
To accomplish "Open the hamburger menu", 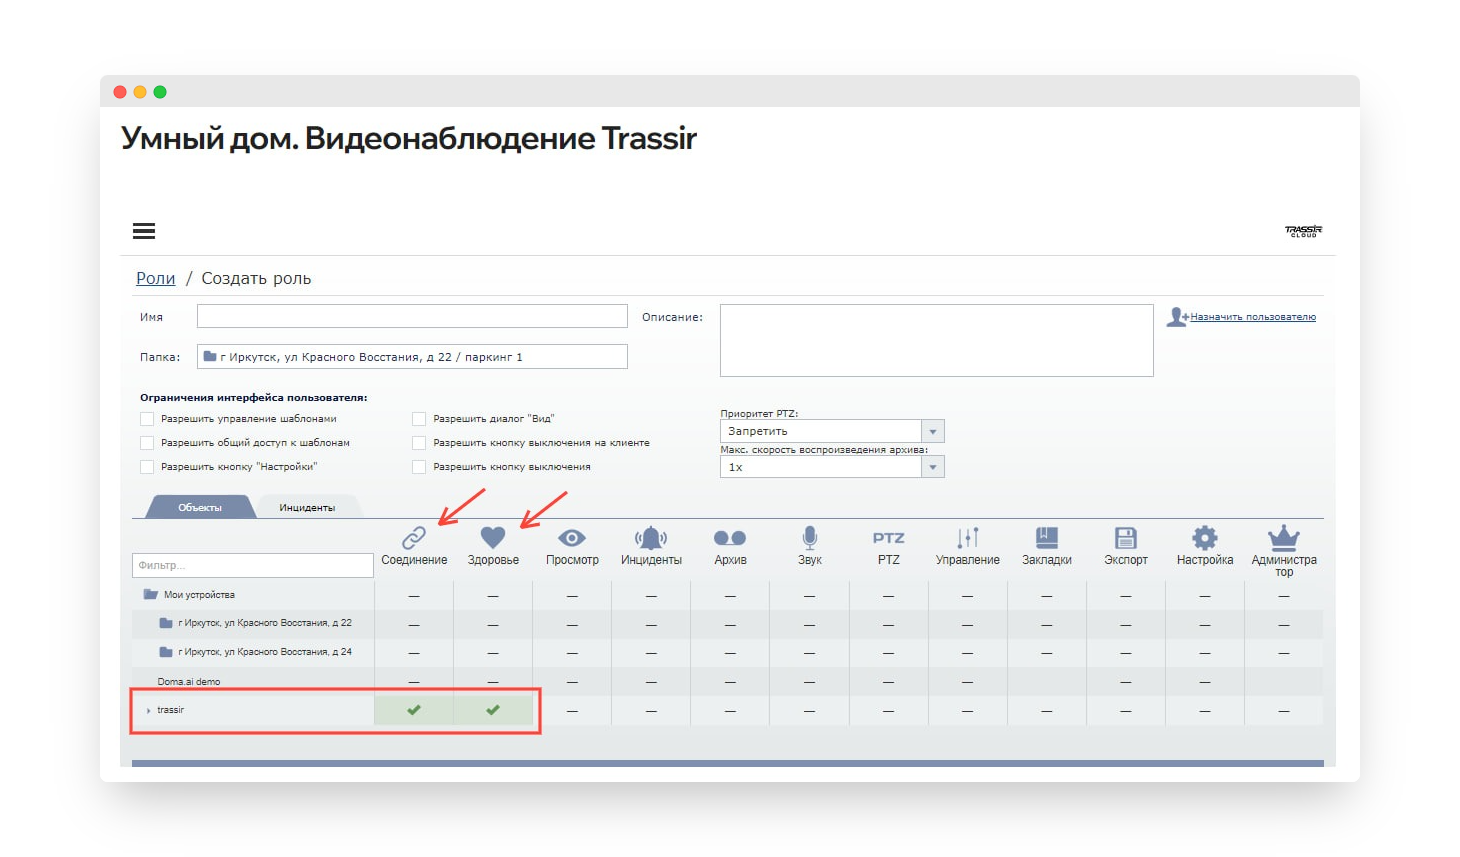I will pos(144,231).
